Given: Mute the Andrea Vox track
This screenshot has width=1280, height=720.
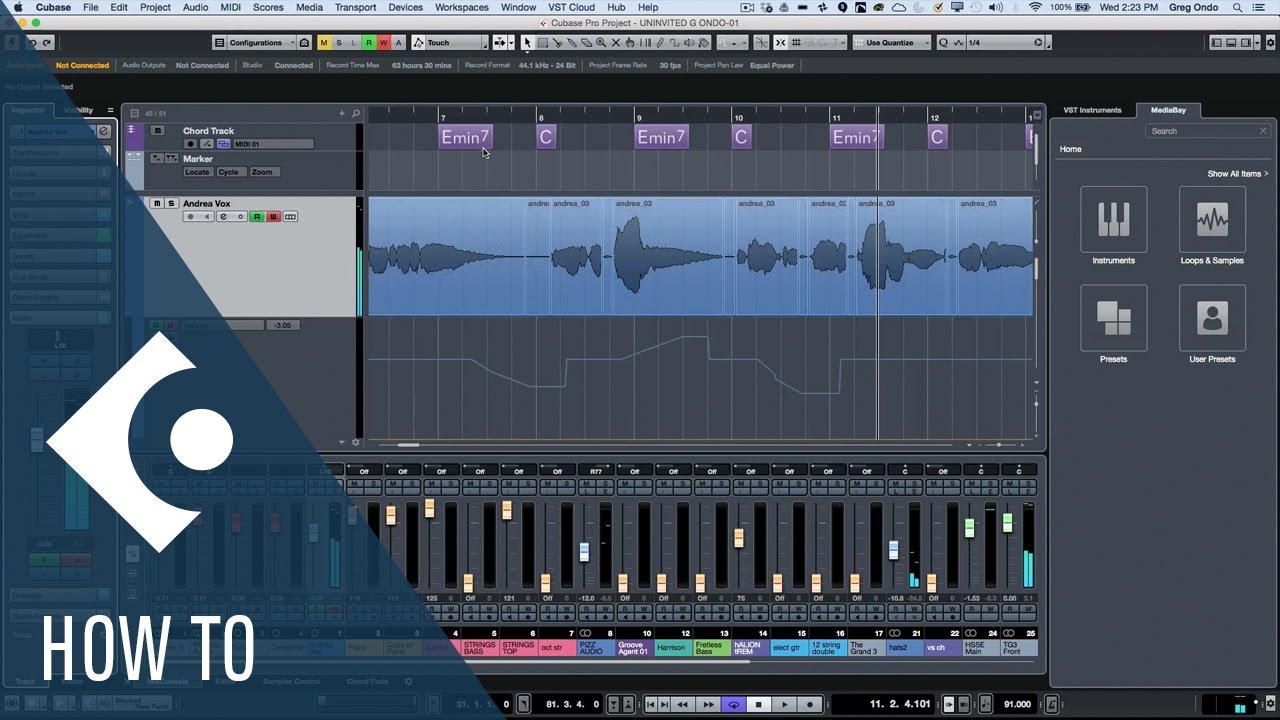Looking at the screenshot, I should coord(157,204).
